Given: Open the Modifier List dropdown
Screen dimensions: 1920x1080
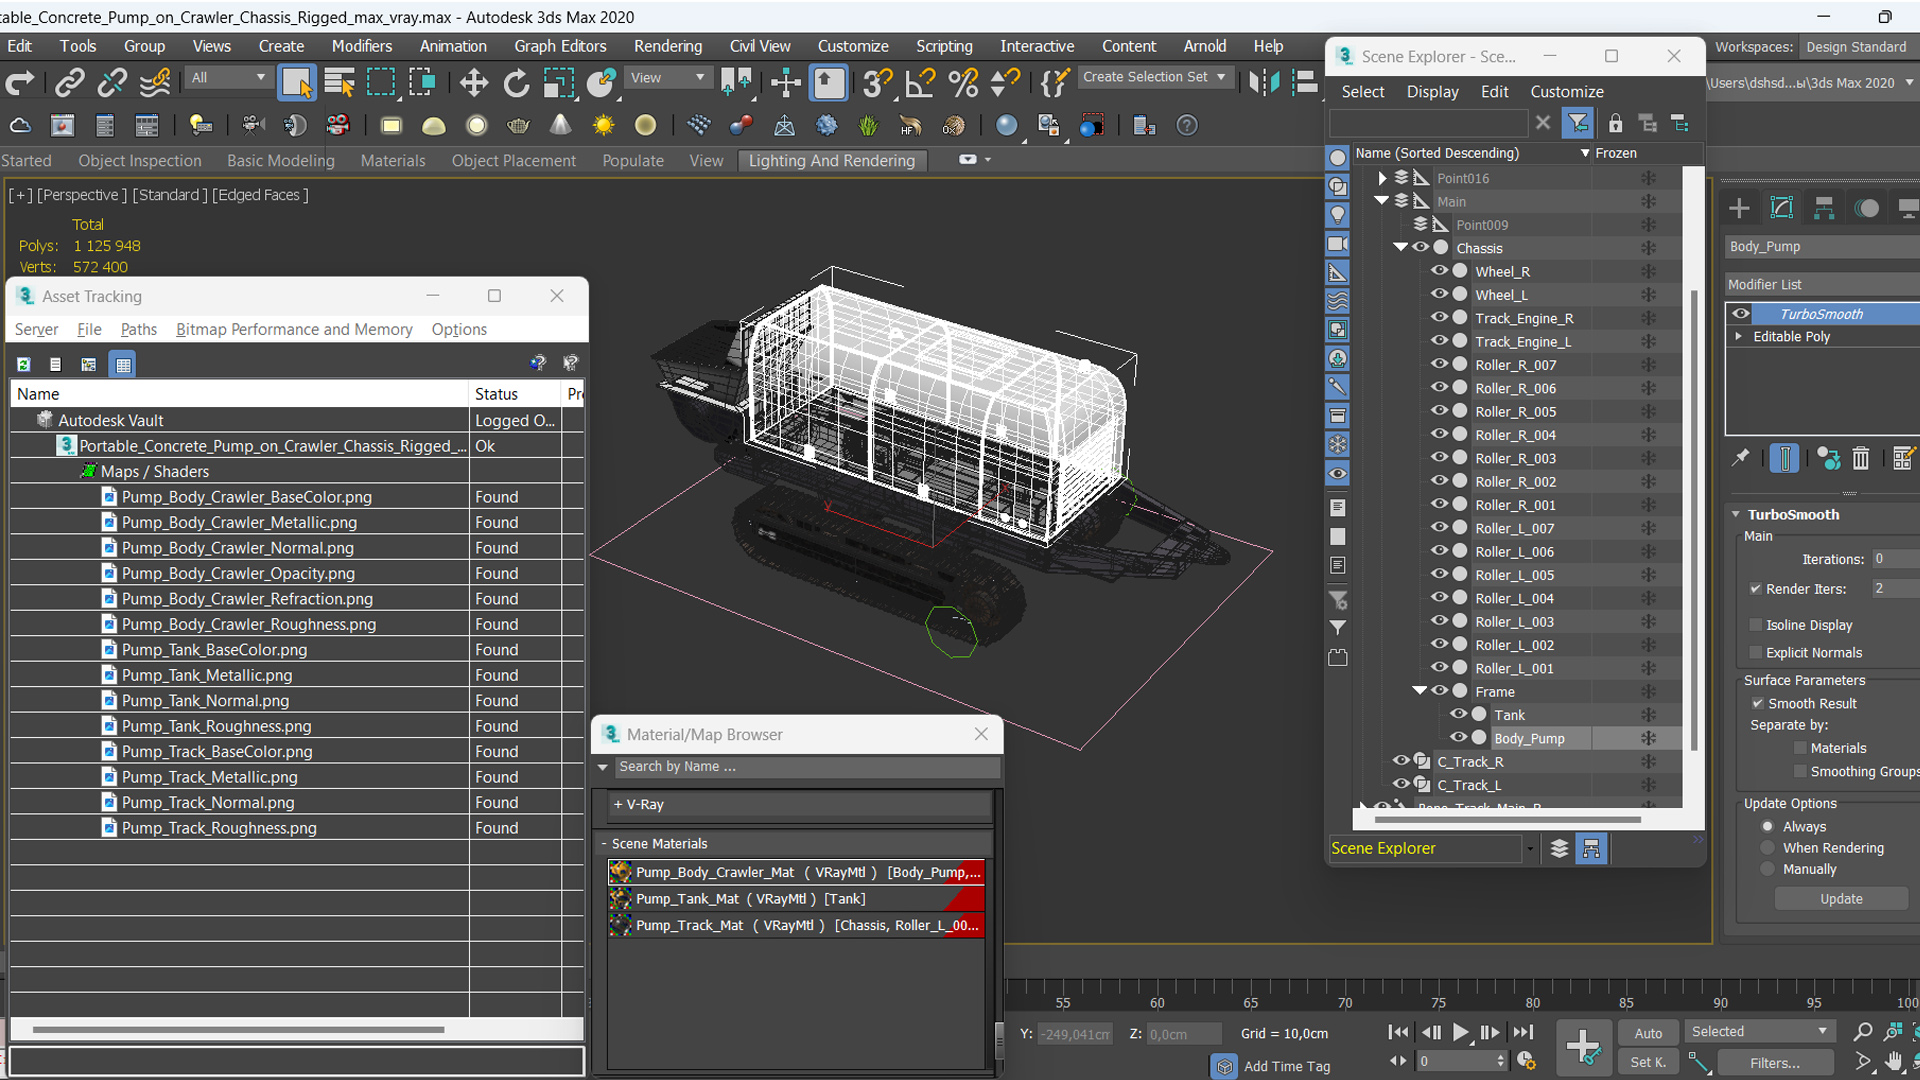Looking at the screenshot, I should point(1822,285).
